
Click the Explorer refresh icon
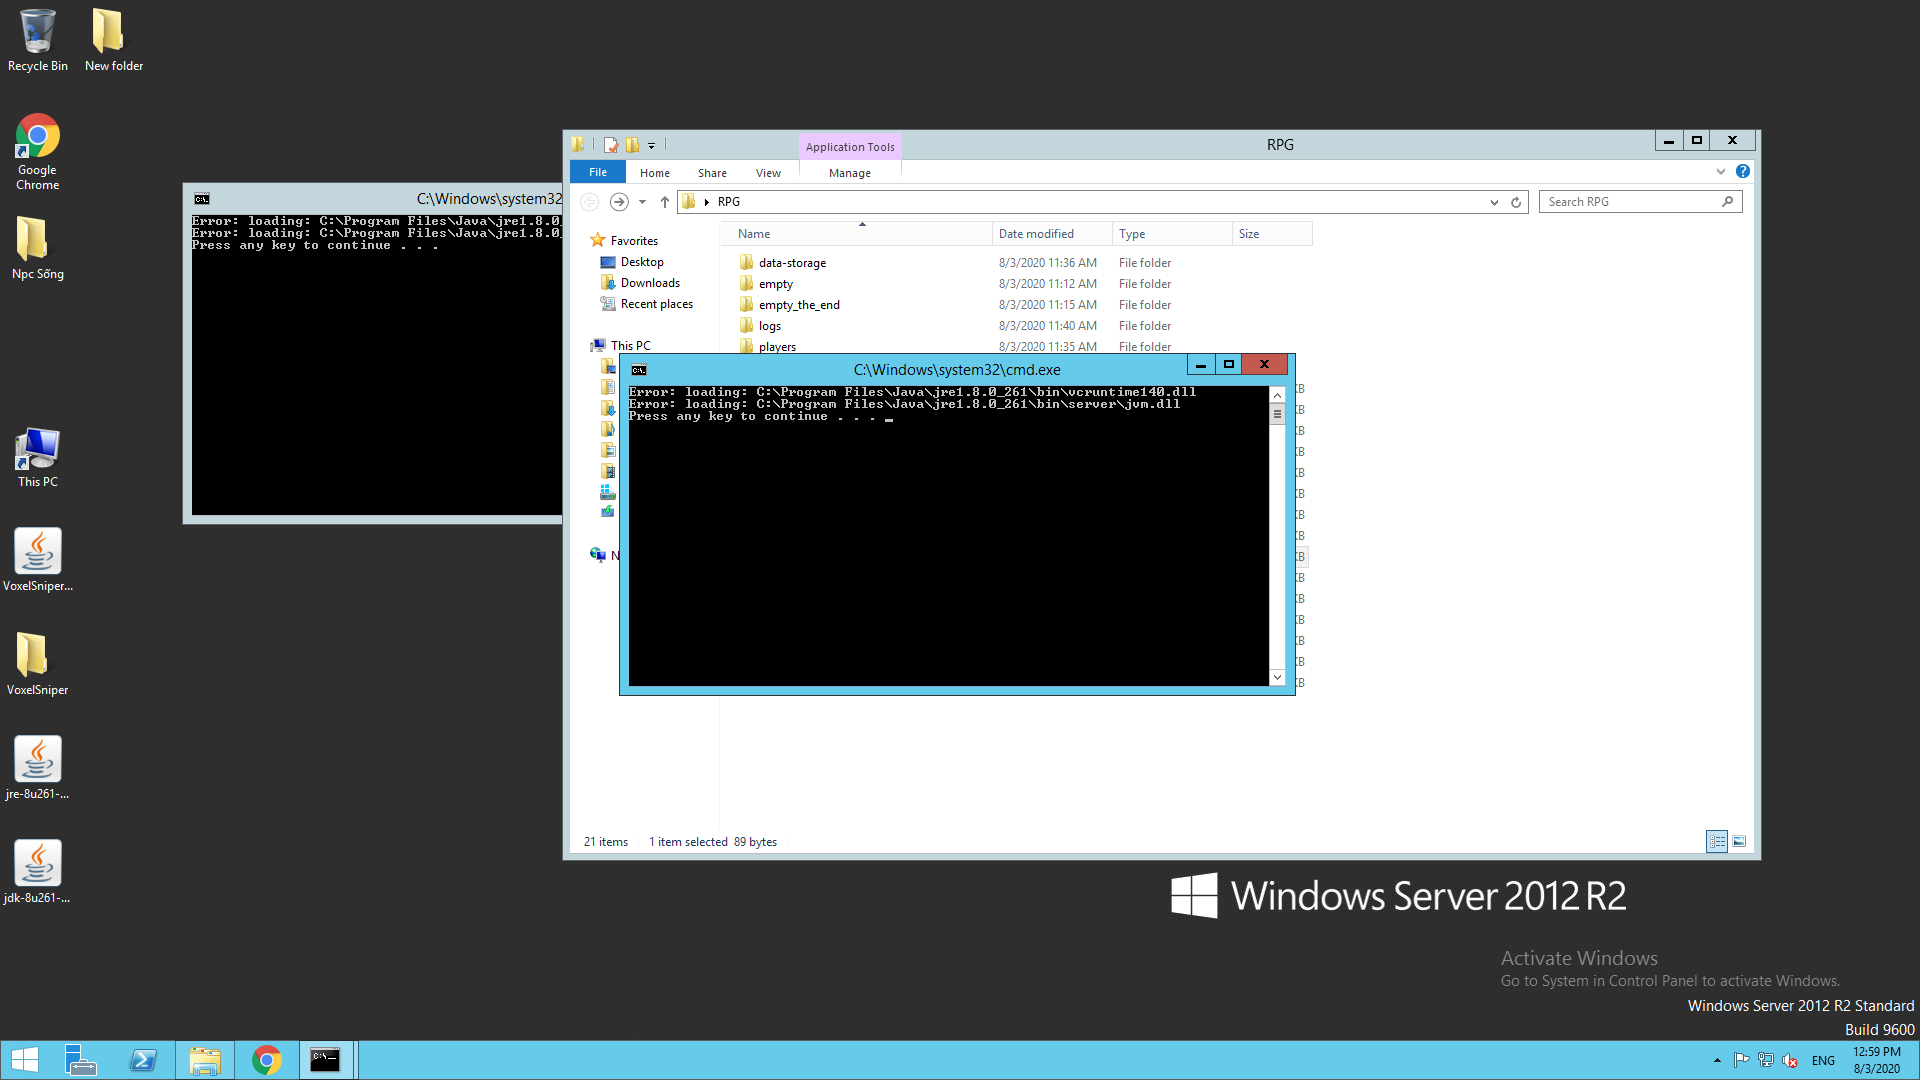1516,202
